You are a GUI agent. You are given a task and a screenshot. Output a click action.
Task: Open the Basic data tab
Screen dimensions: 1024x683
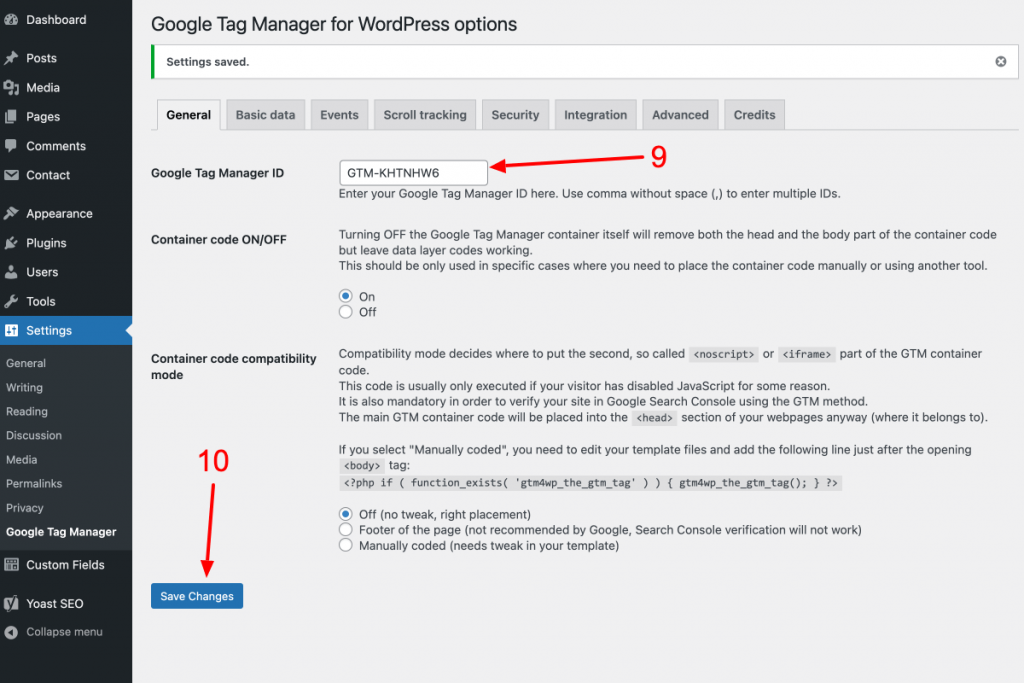[x=265, y=115]
